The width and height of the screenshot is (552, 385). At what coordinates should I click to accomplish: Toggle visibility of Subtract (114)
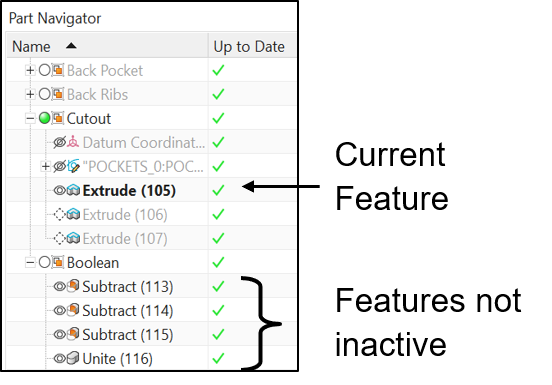[59, 310]
